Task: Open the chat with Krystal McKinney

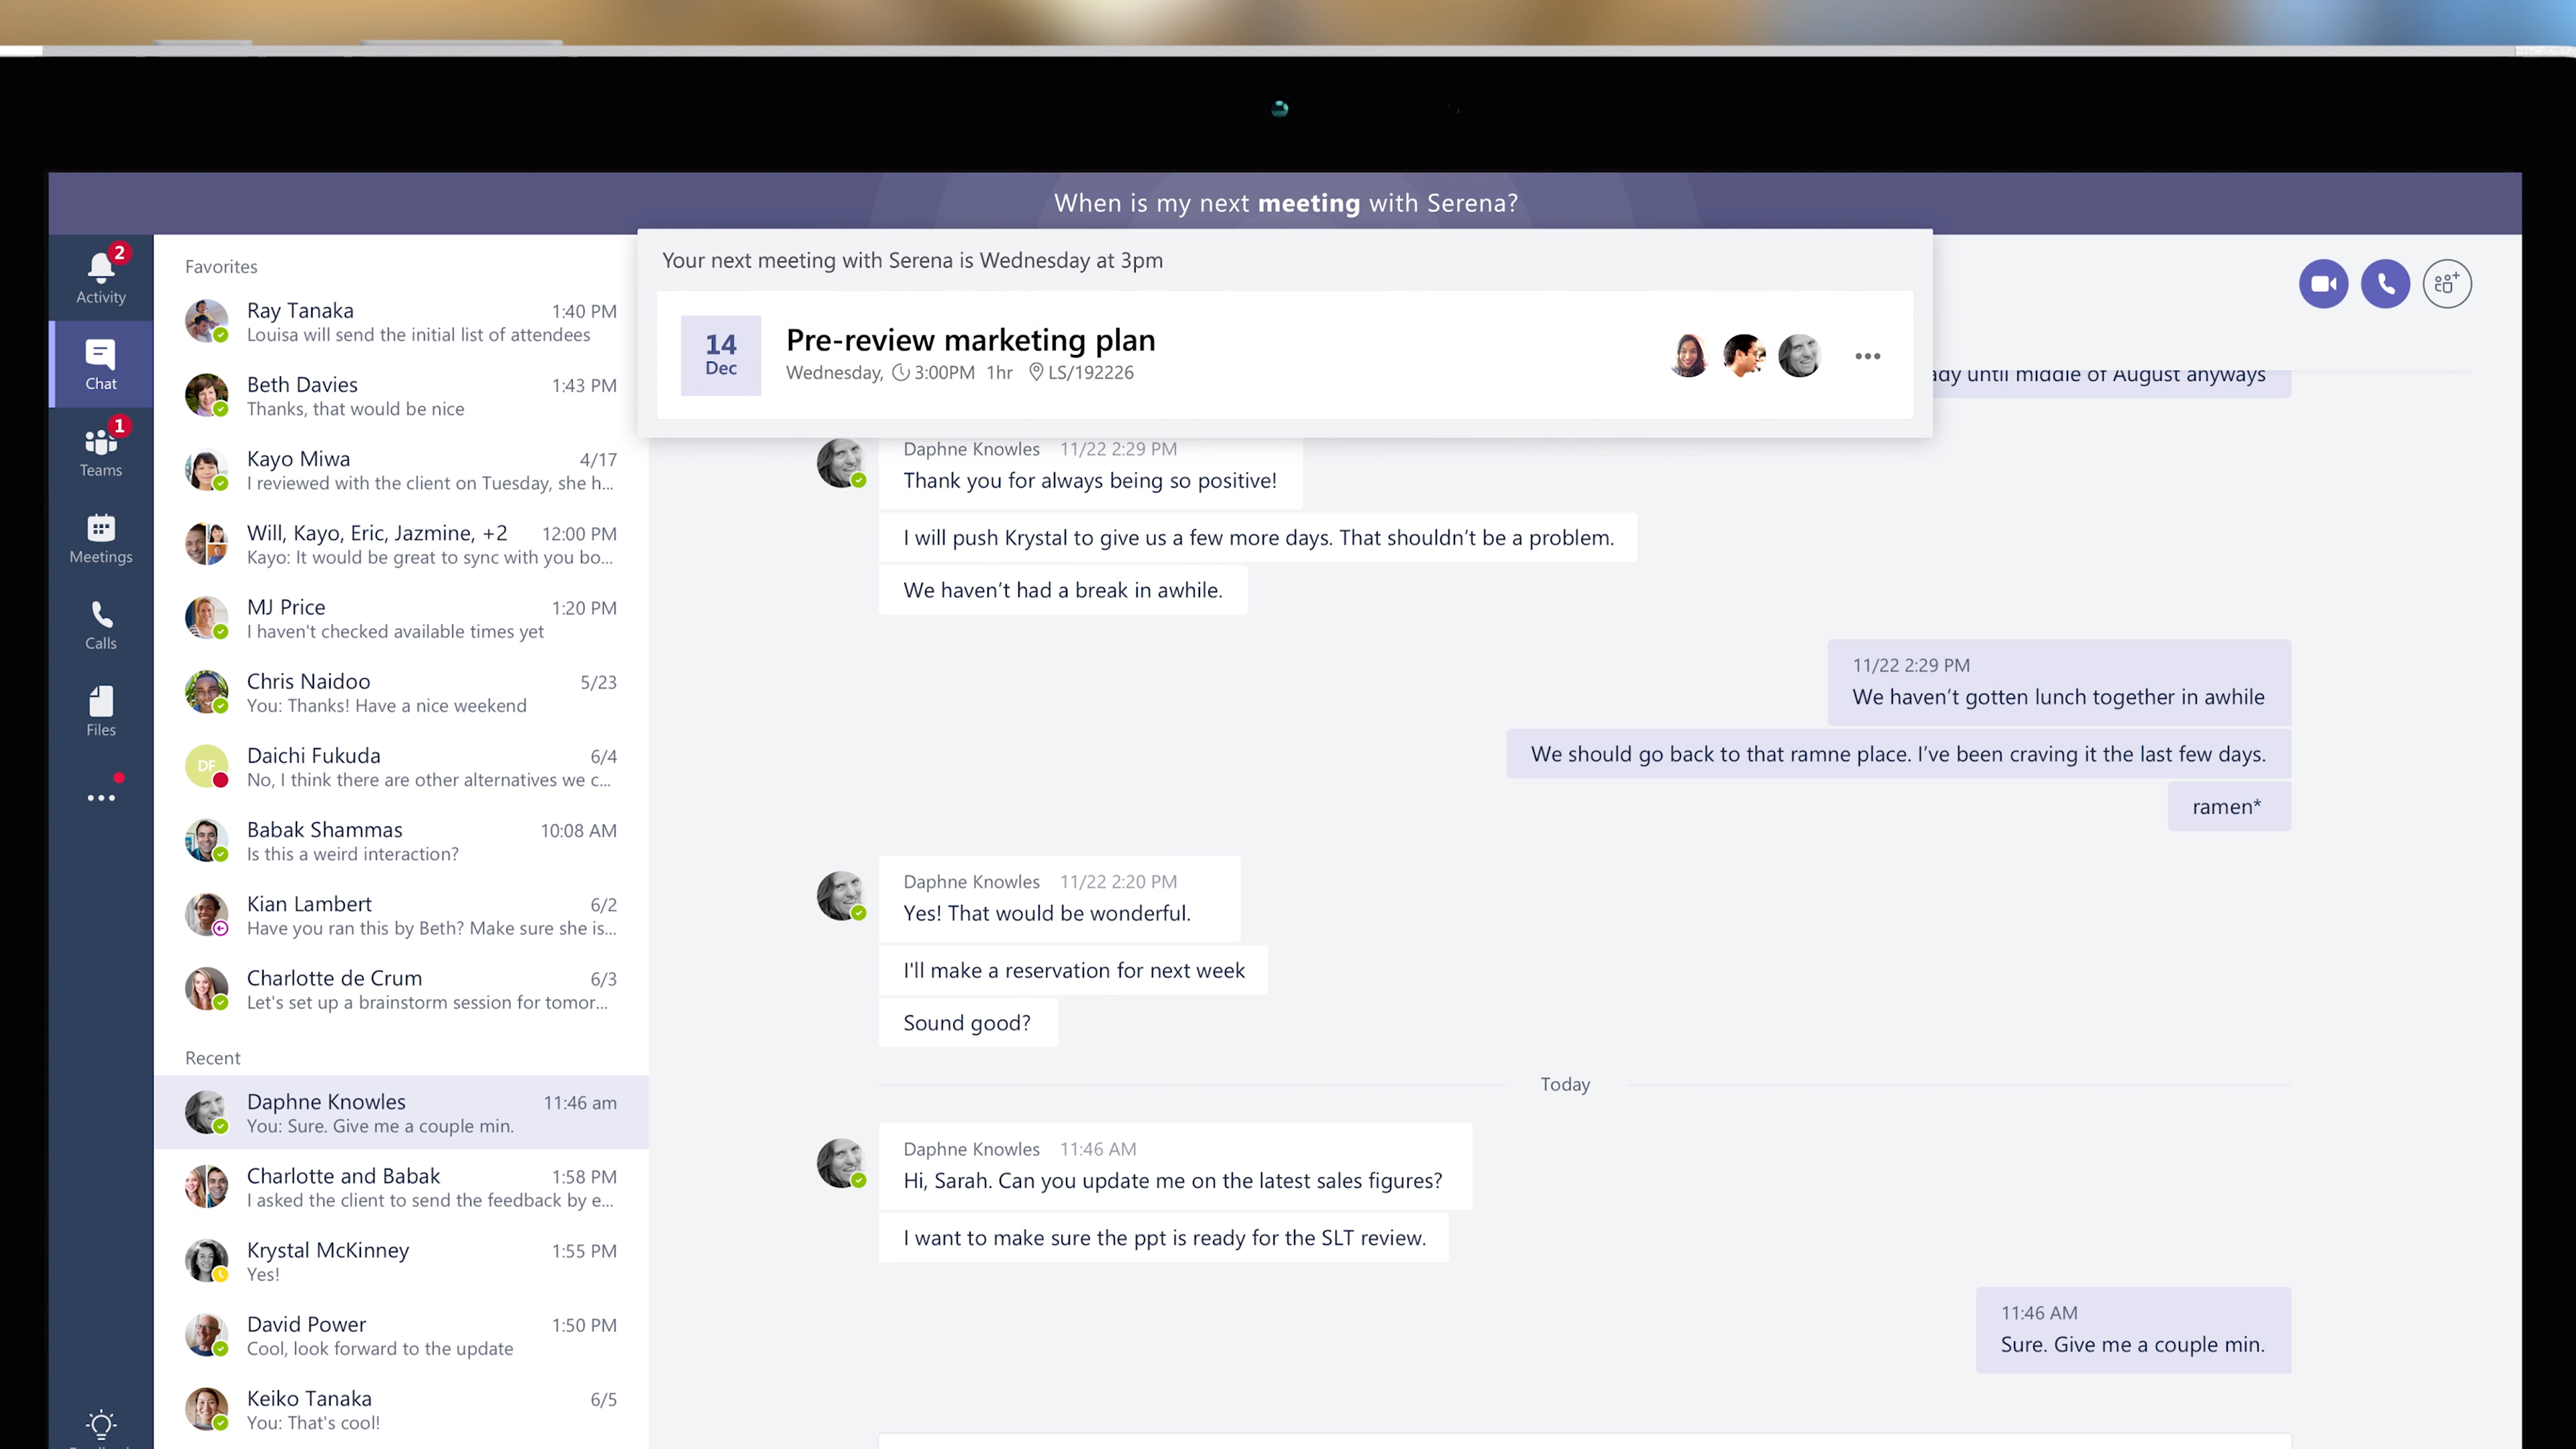Action: click(x=401, y=1261)
